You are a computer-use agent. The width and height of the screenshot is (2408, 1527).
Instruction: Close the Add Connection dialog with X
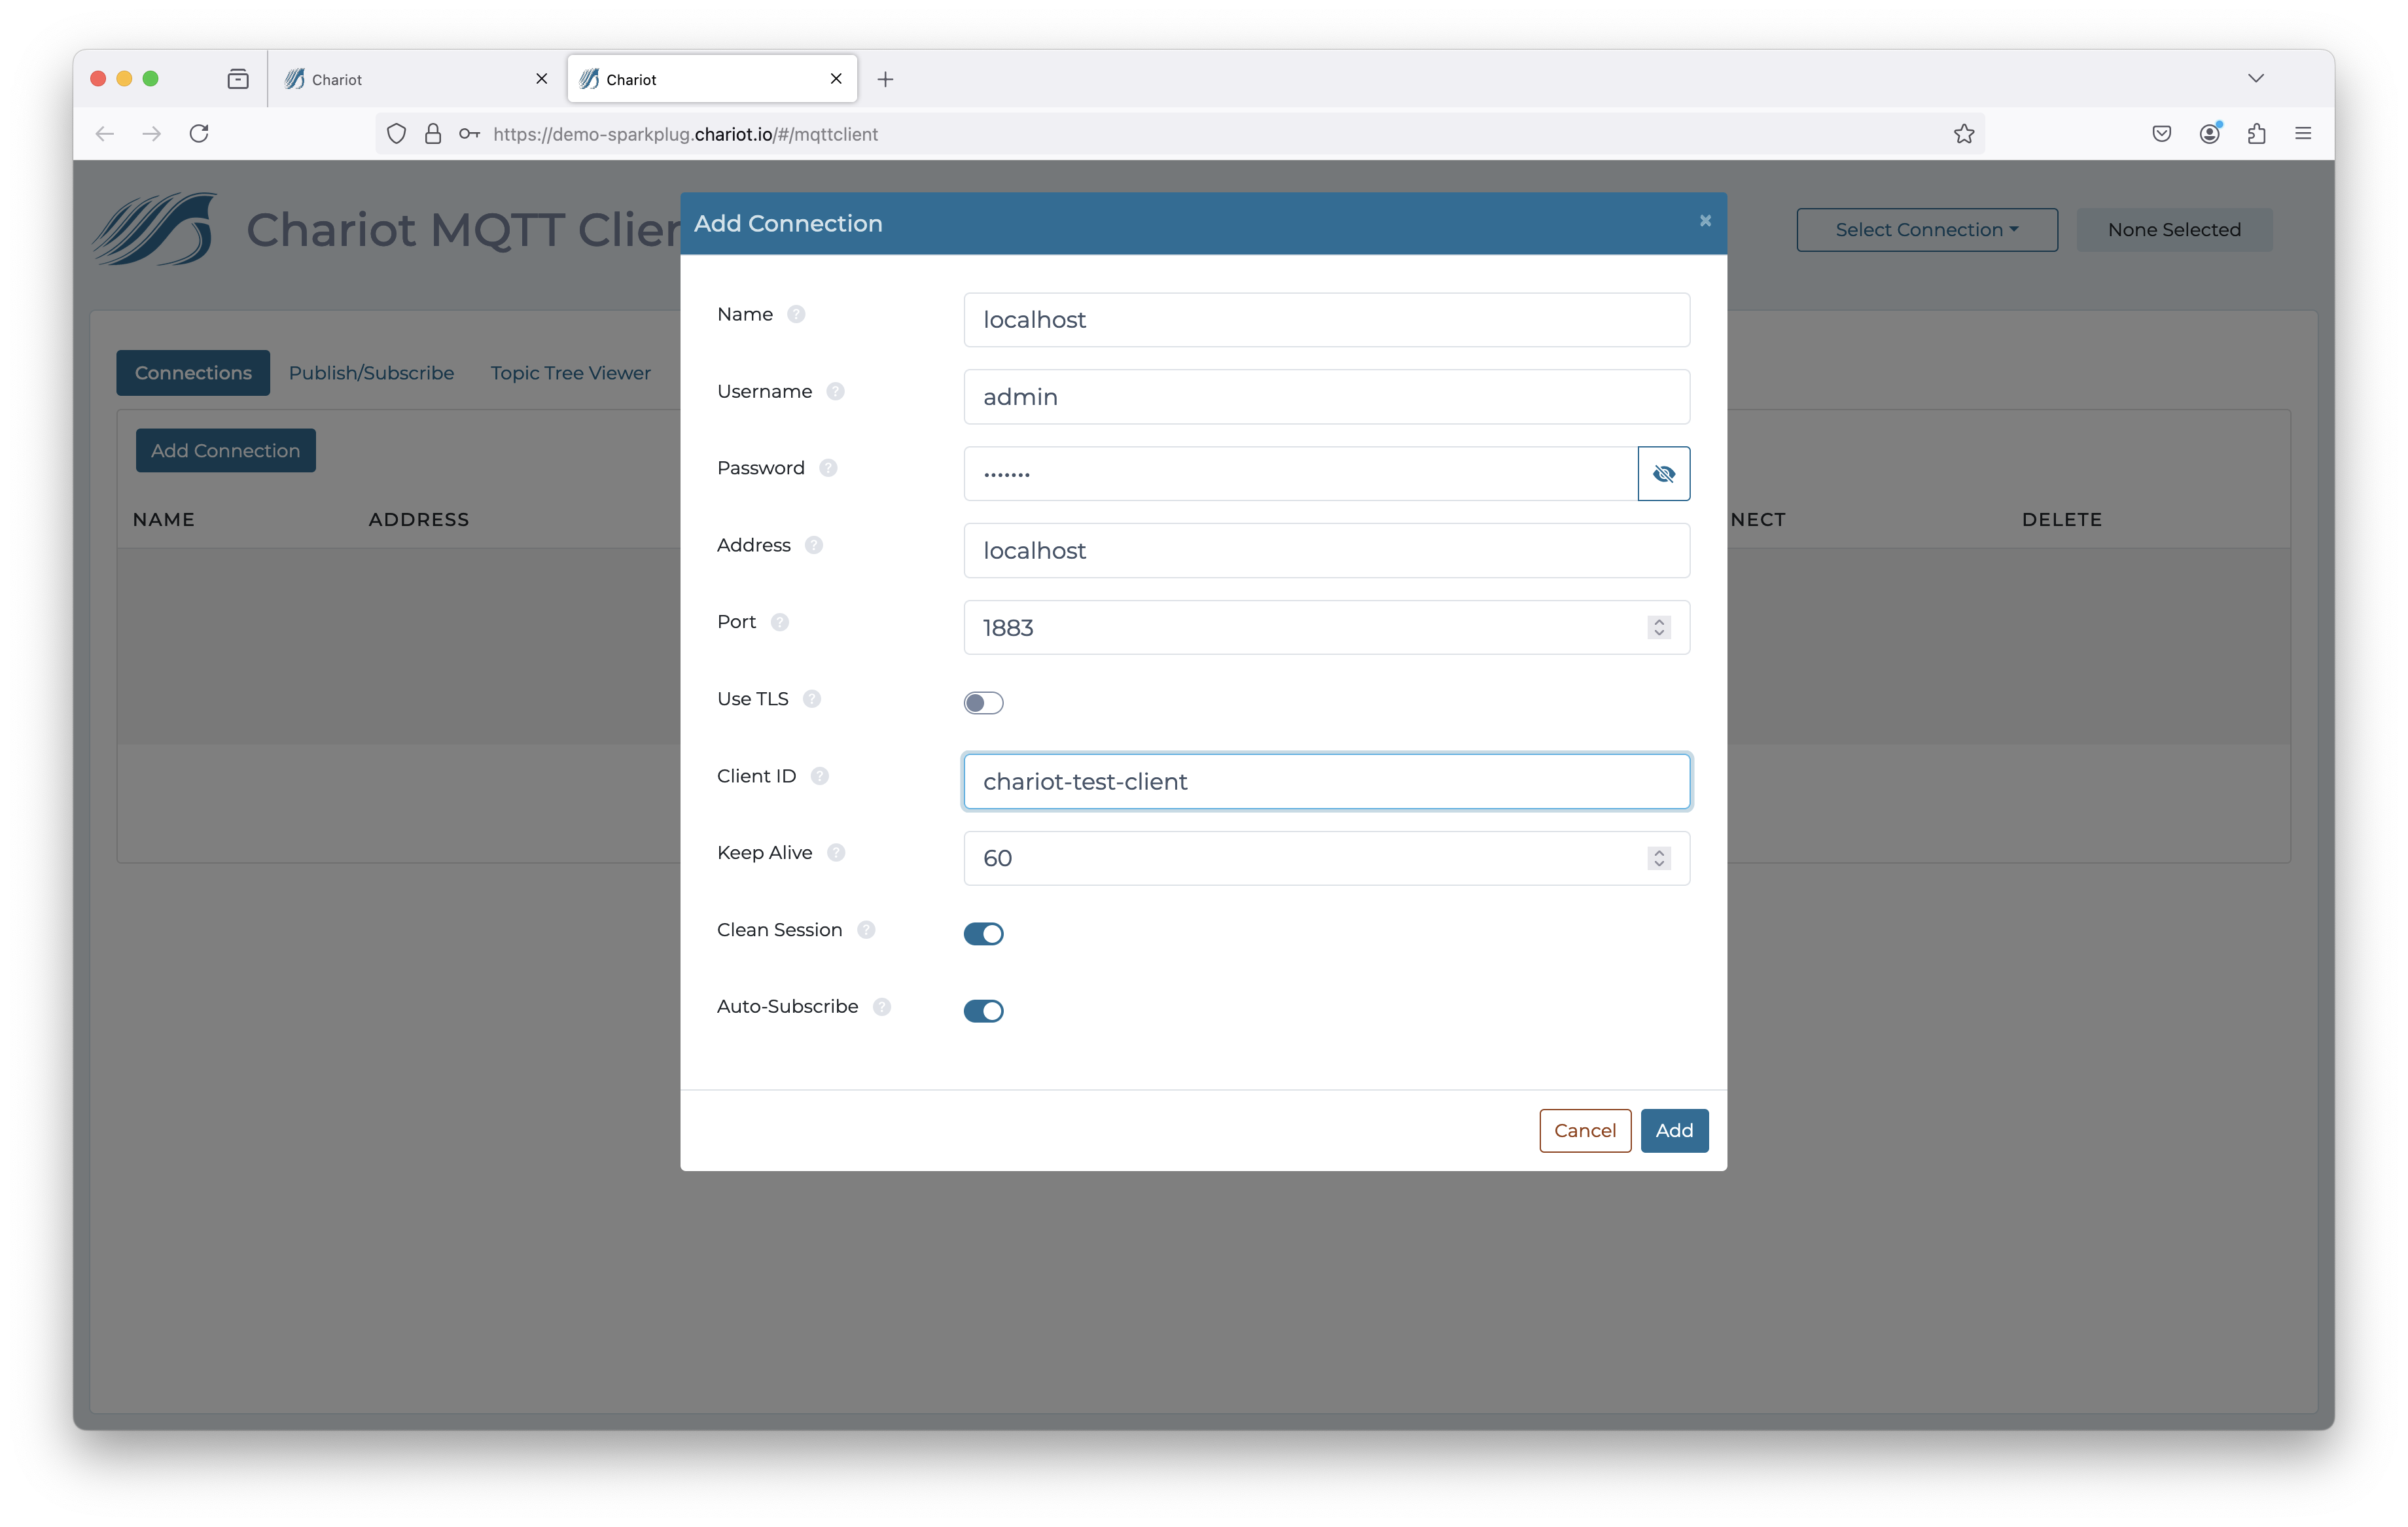pos(1705,221)
